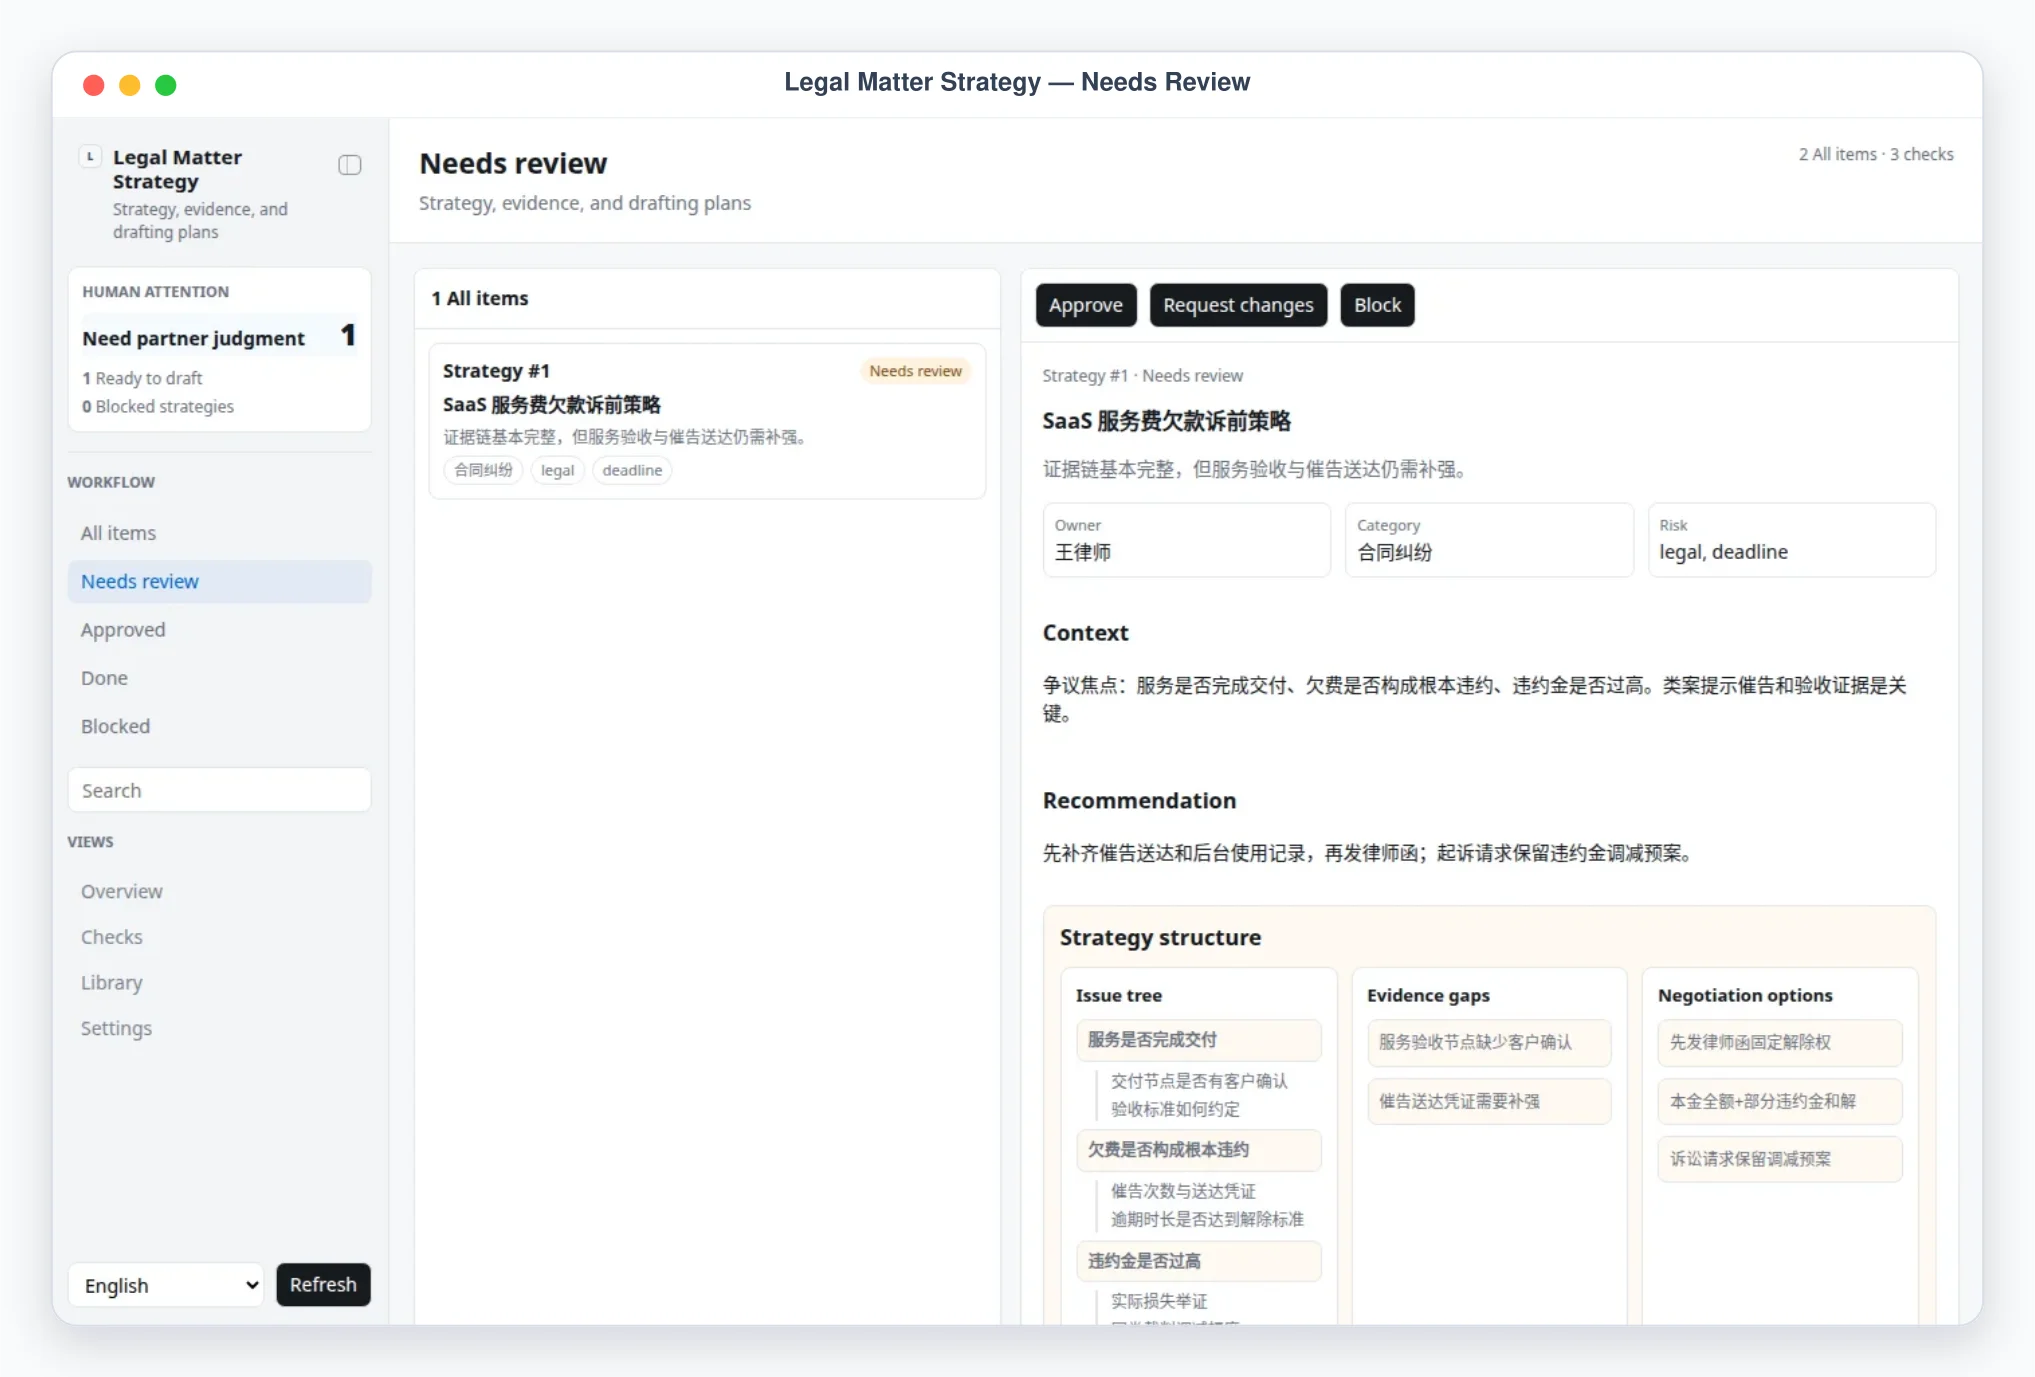Click the Request changes button
Screen dimensions: 2035x1377
1238,305
